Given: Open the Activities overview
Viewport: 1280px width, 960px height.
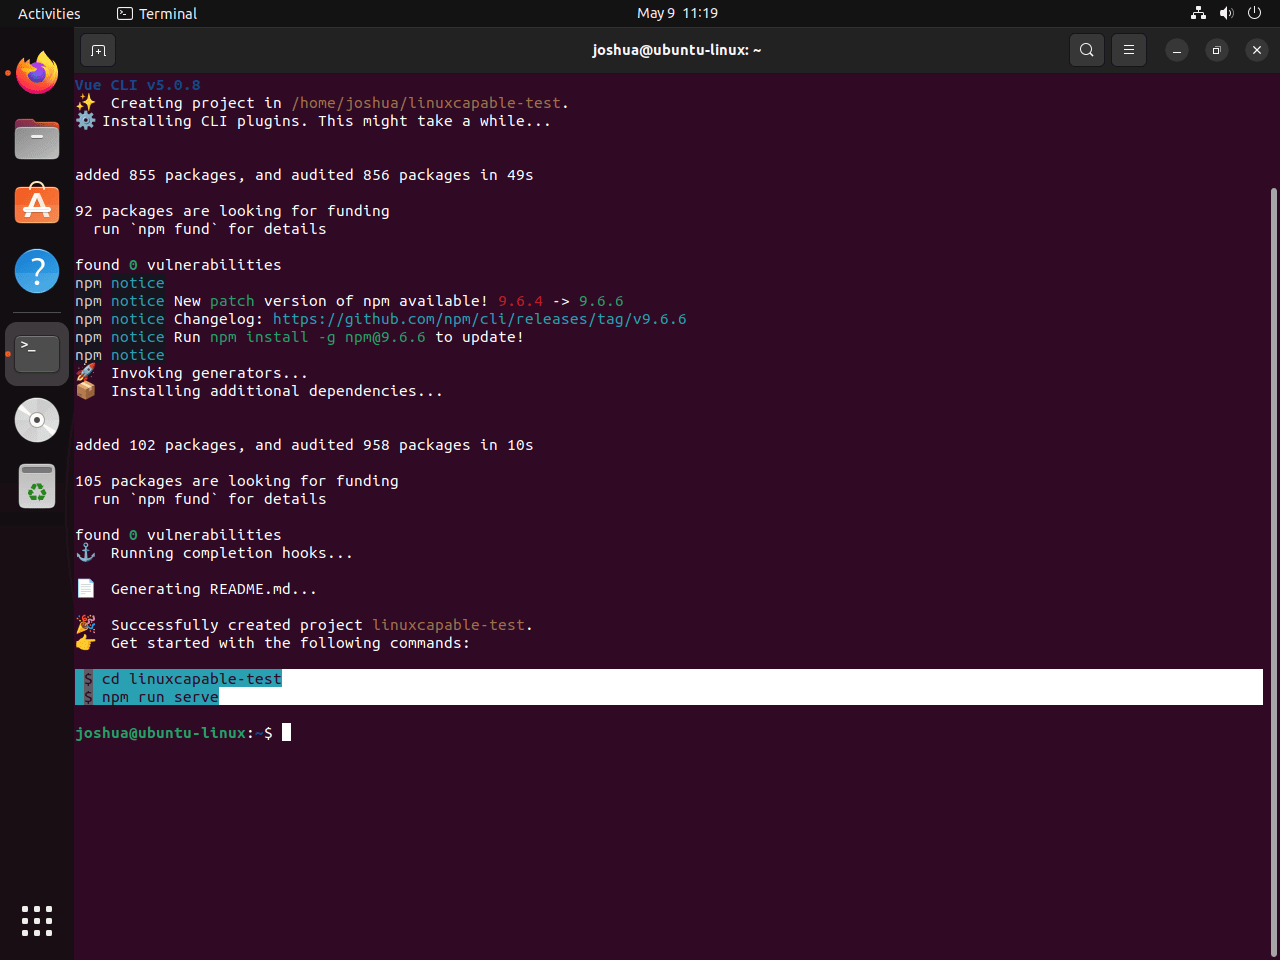Looking at the screenshot, I should pyautogui.click(x=49, y=13).
